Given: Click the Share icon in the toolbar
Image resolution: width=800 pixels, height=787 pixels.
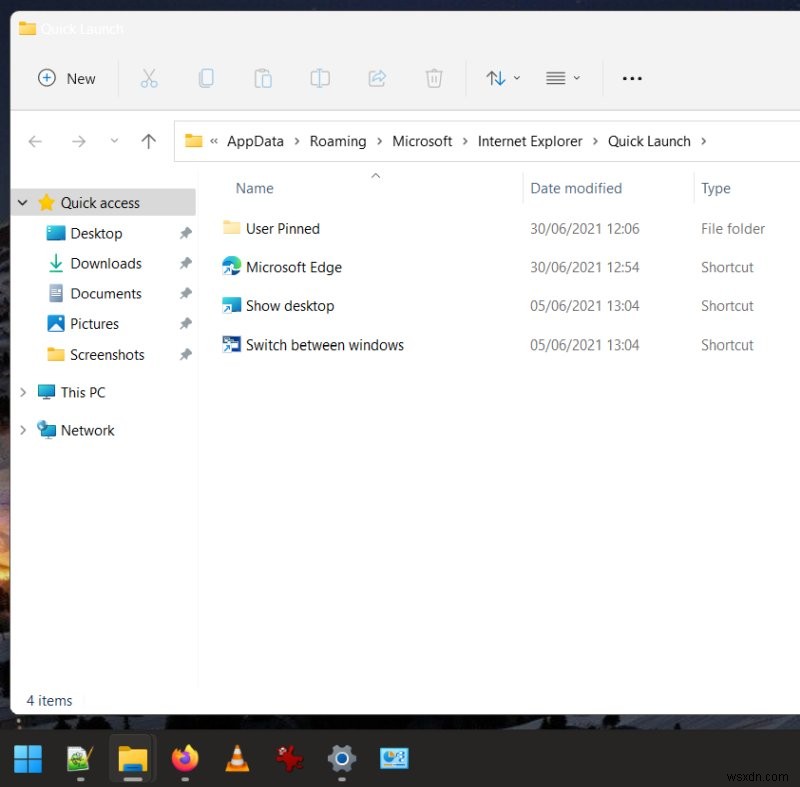Looking at the screenshot, I should tap(377, 78).
